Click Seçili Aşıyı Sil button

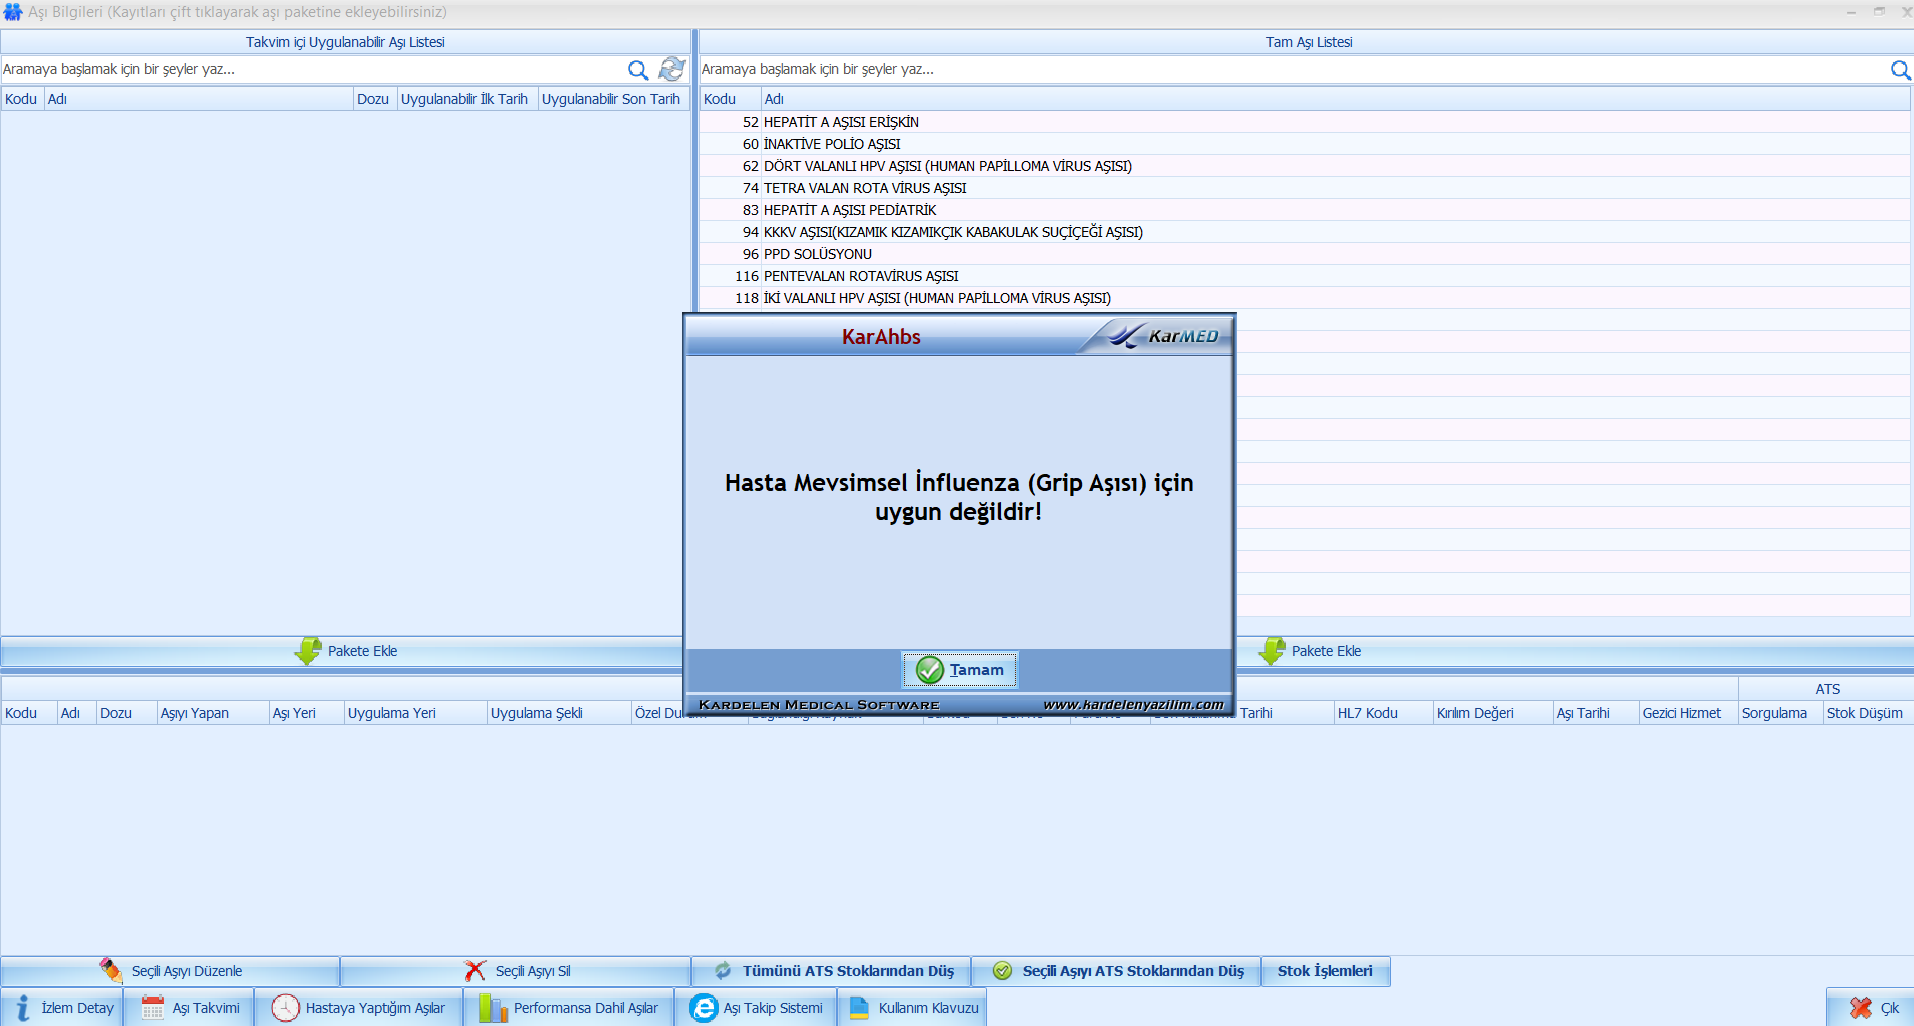(517, 971)
